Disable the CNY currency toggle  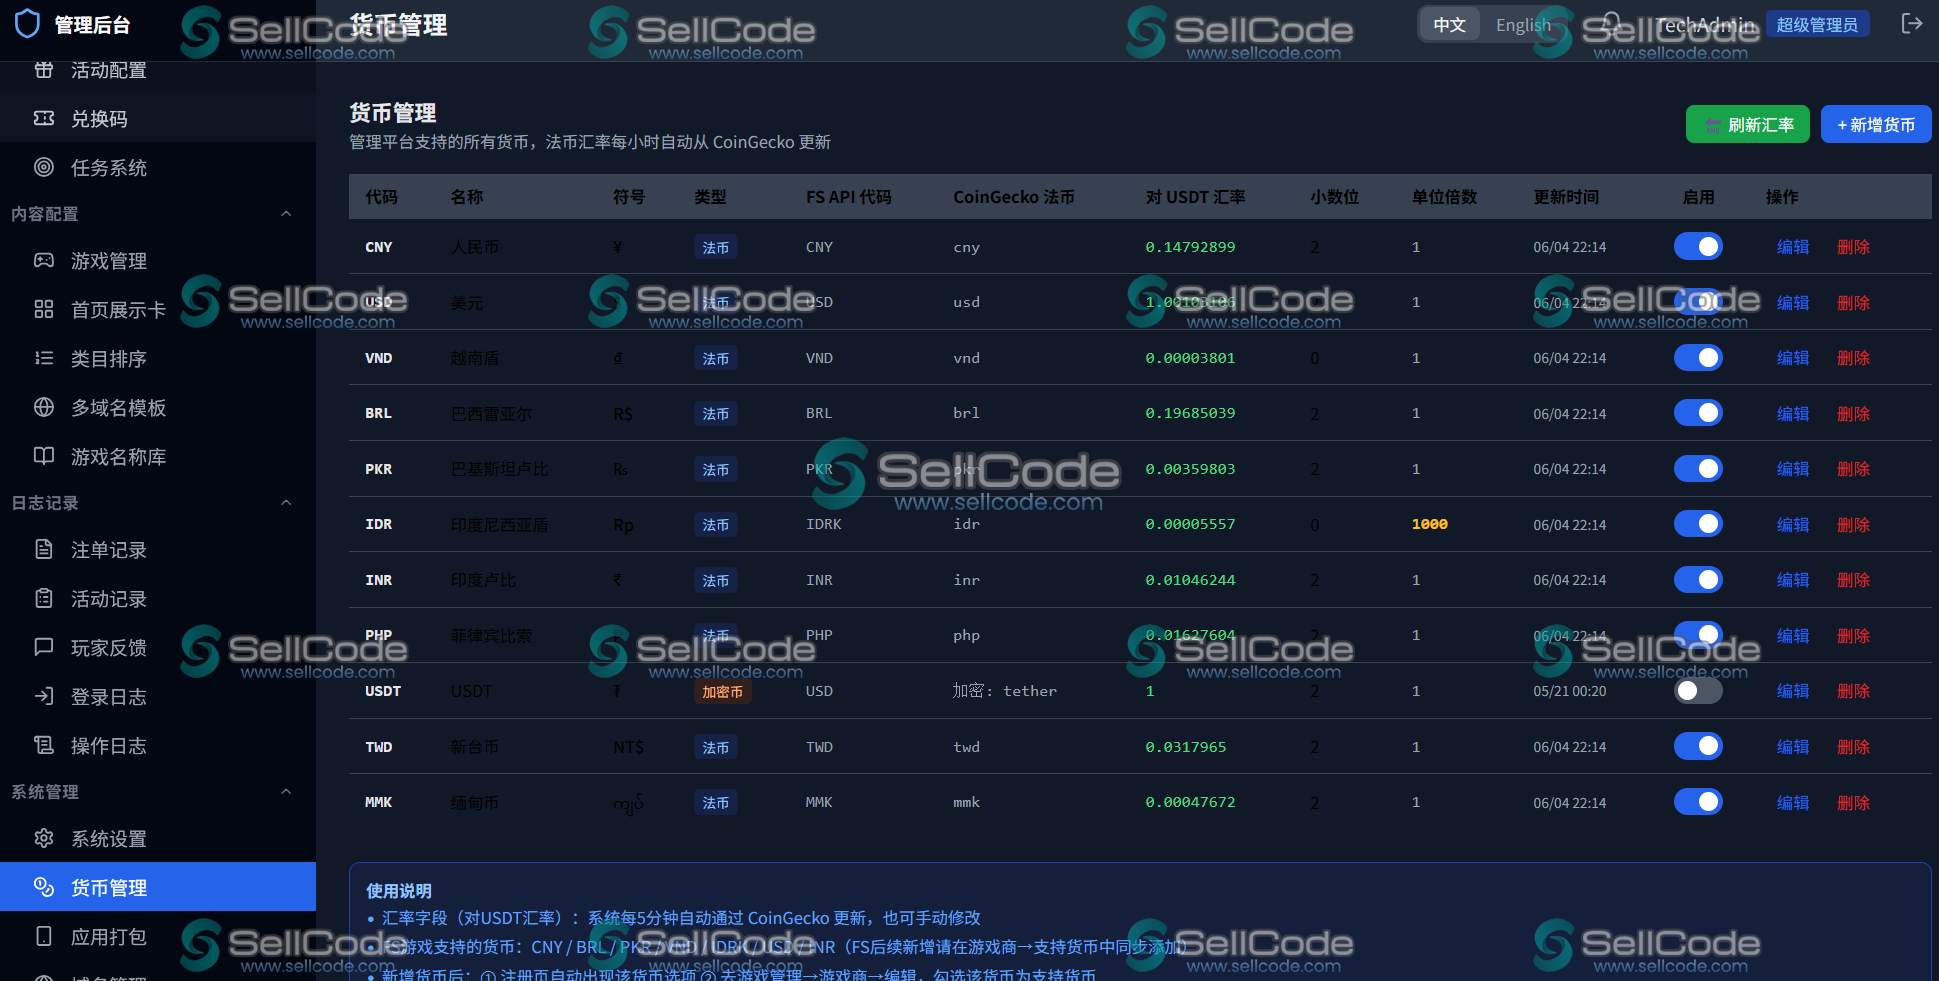[x=1698, y=246]
